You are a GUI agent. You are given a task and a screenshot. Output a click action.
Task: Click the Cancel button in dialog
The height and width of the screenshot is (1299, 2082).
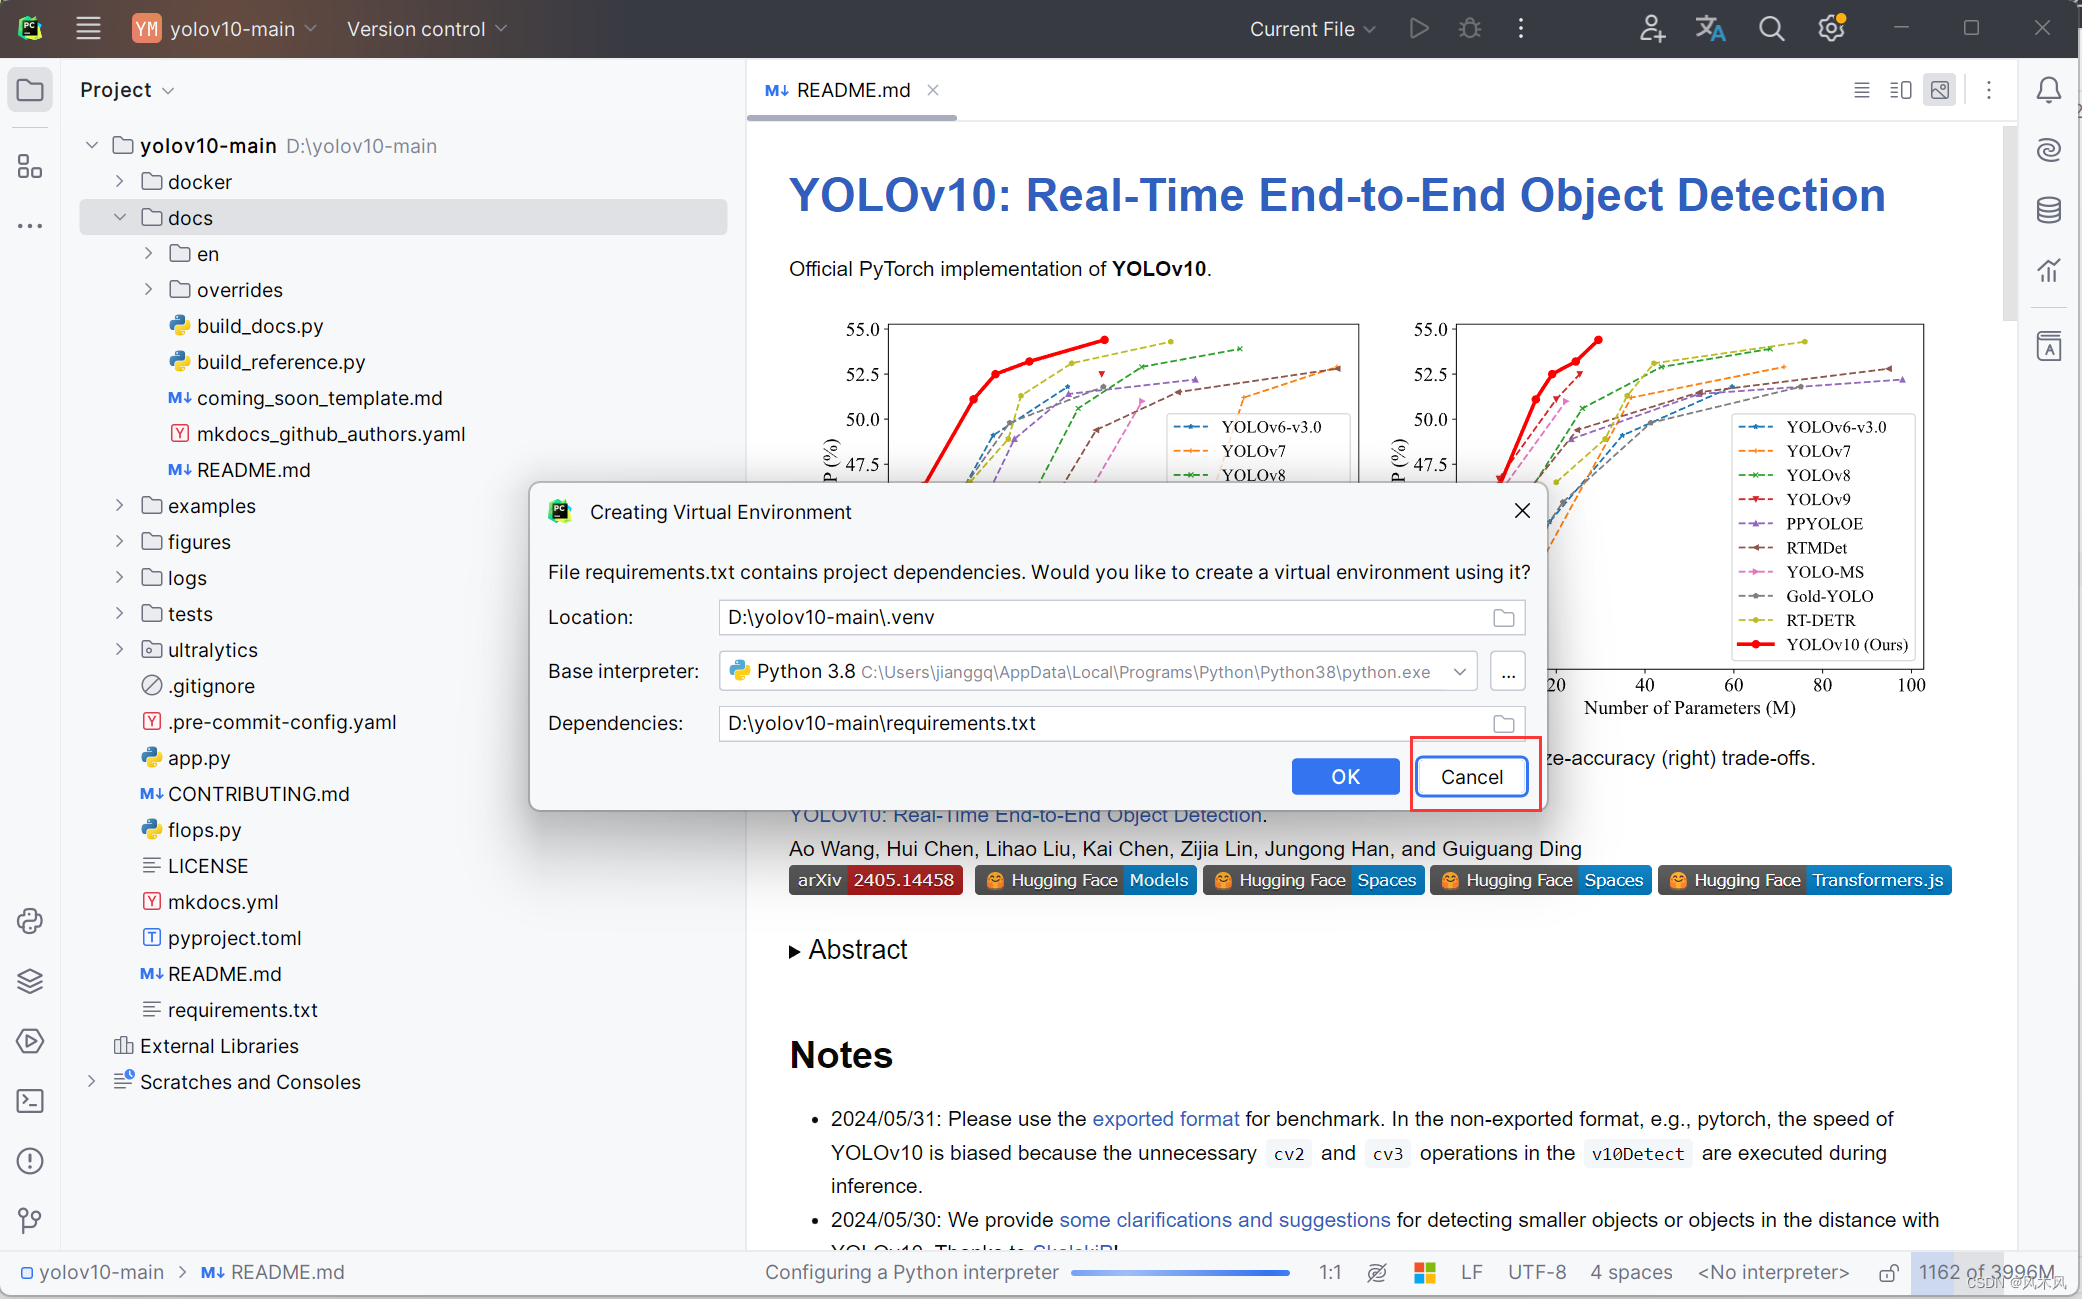coord(1471,777)
